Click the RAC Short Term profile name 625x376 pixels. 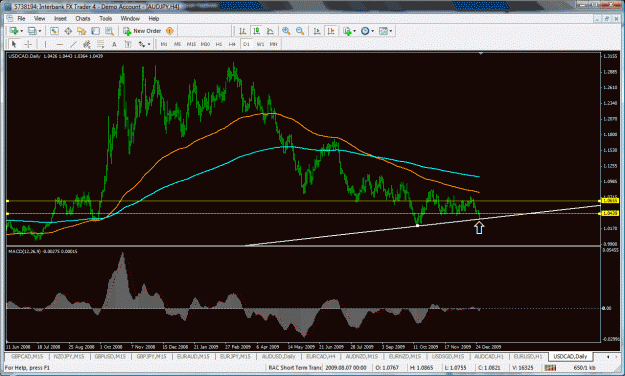pyautogui.click(x=295, y=368)
